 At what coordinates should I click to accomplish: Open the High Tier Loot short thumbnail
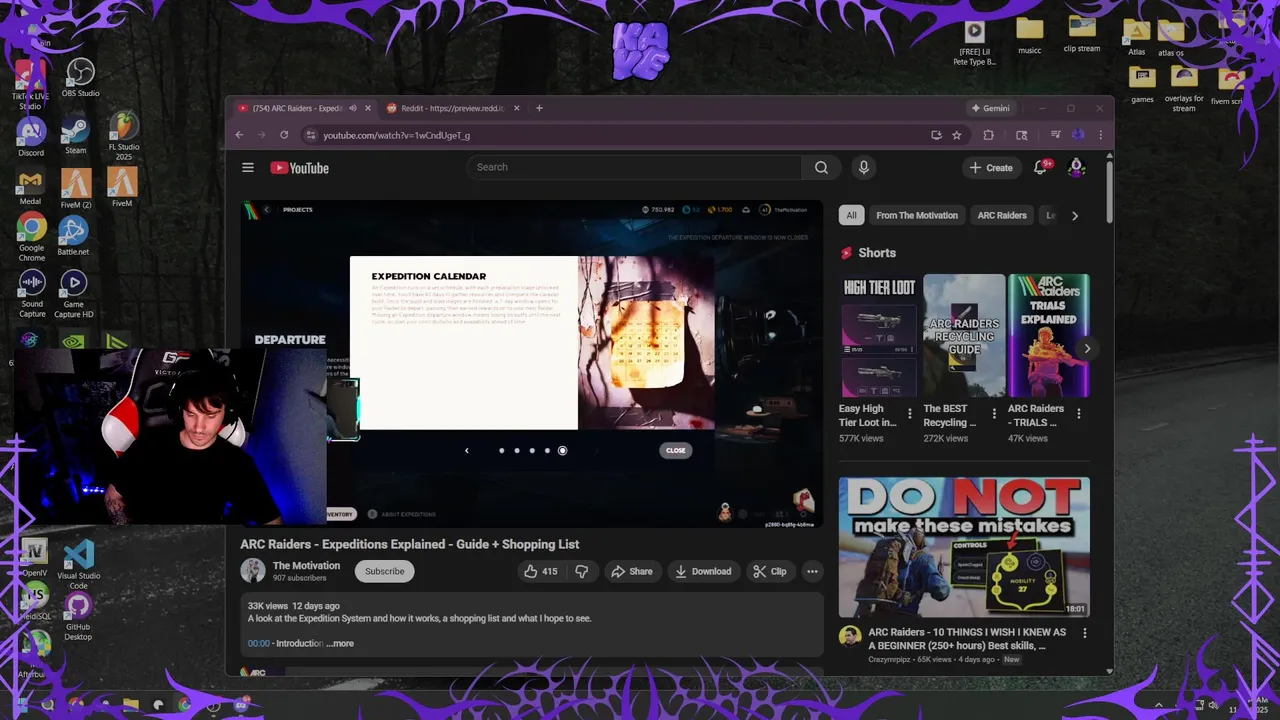(x=878, y=335)
